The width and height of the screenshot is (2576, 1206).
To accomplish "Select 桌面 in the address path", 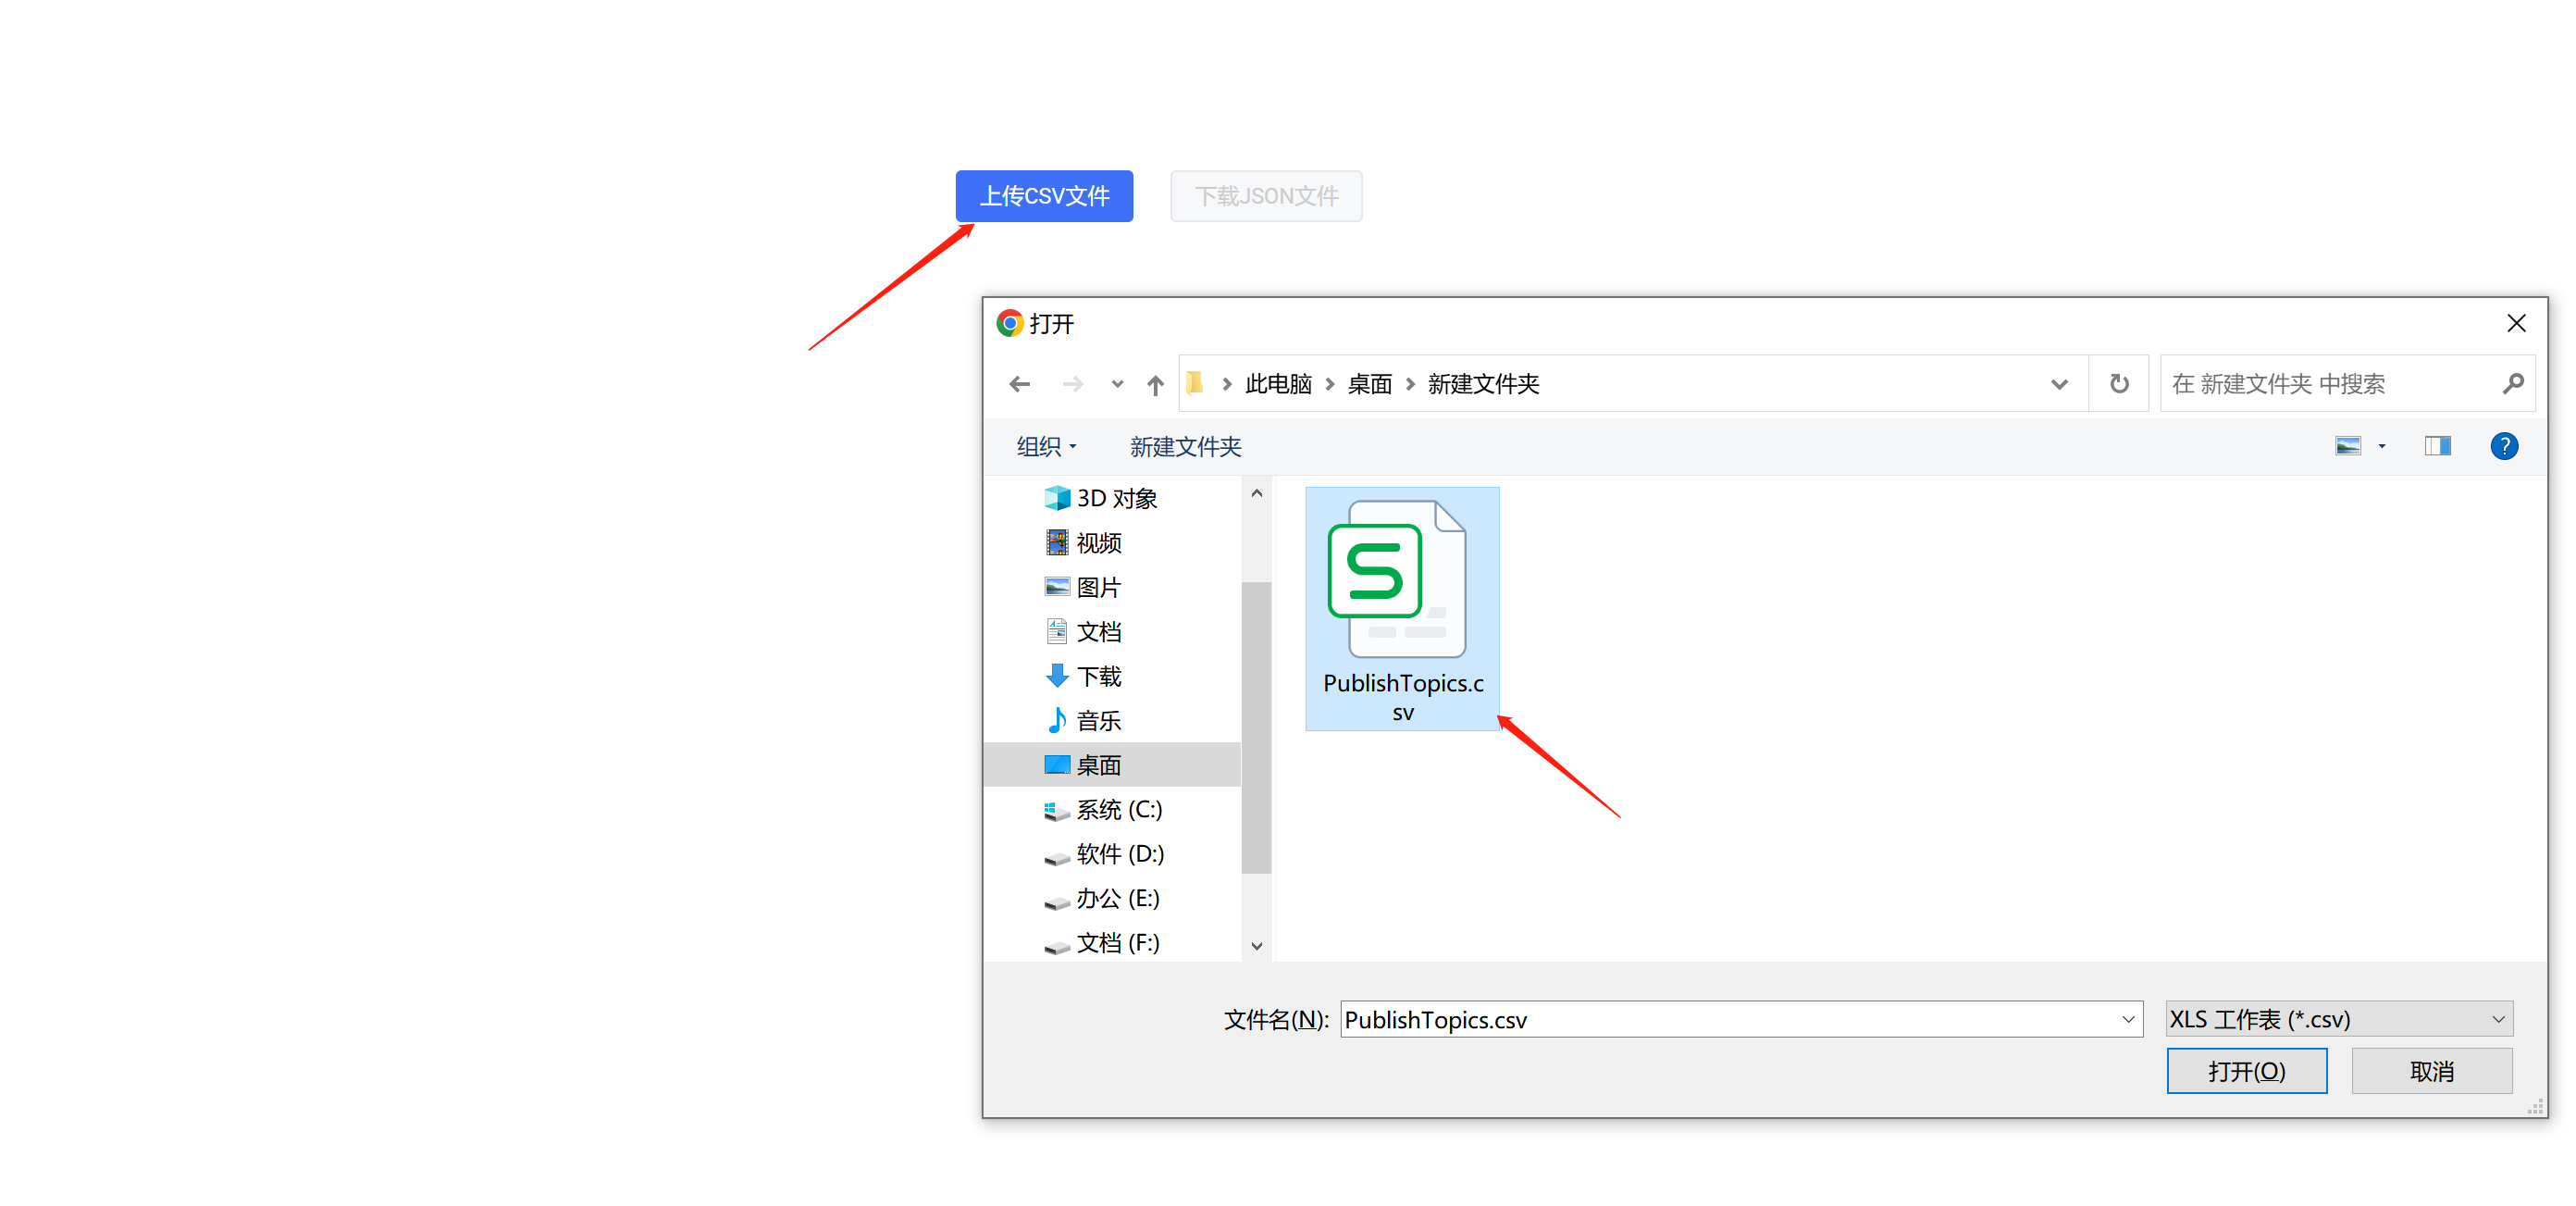I will click(x=1369, y=384).
